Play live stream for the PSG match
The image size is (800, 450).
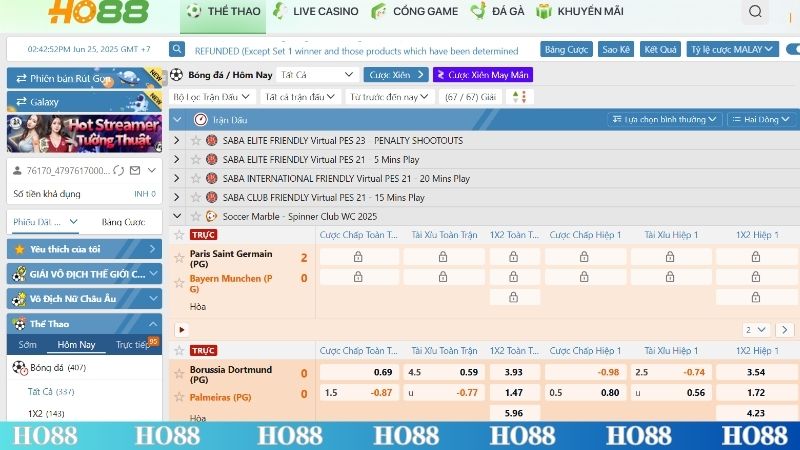tap(182, 330)
